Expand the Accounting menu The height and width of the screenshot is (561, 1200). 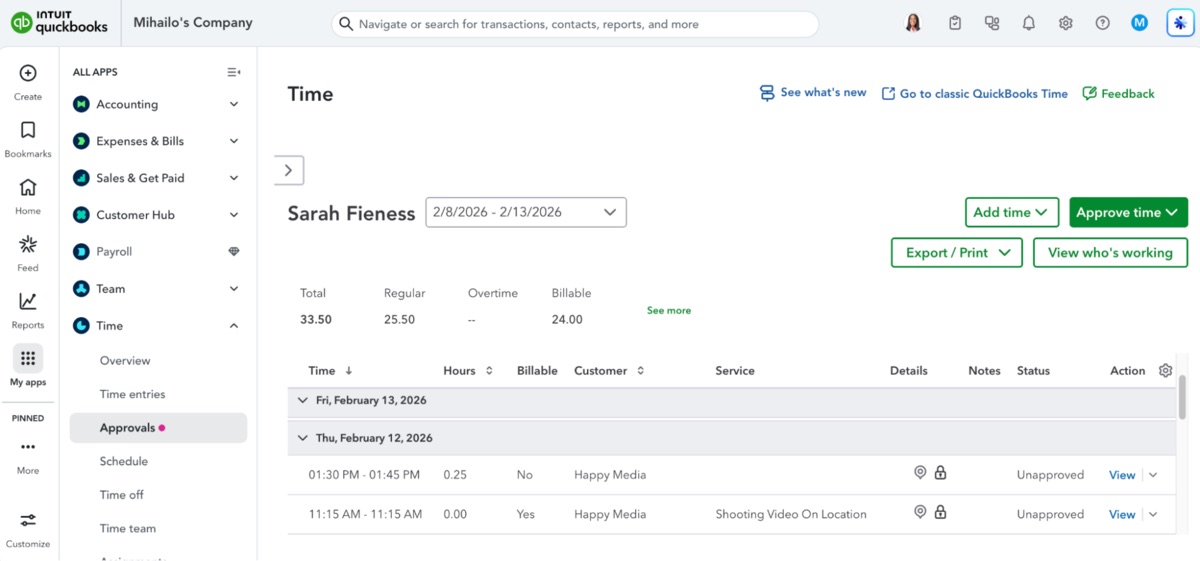tap(234, 104)
